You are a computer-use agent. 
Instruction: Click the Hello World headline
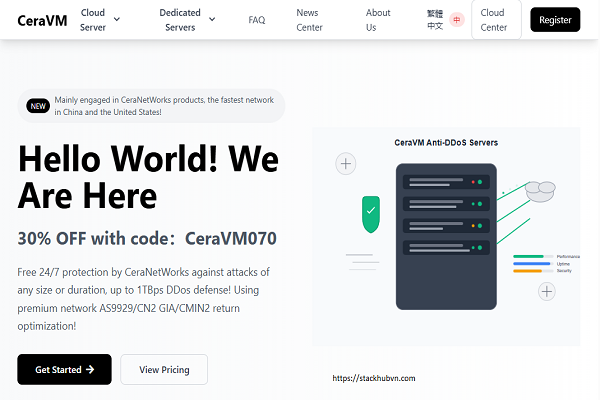(x=148, y=177)
